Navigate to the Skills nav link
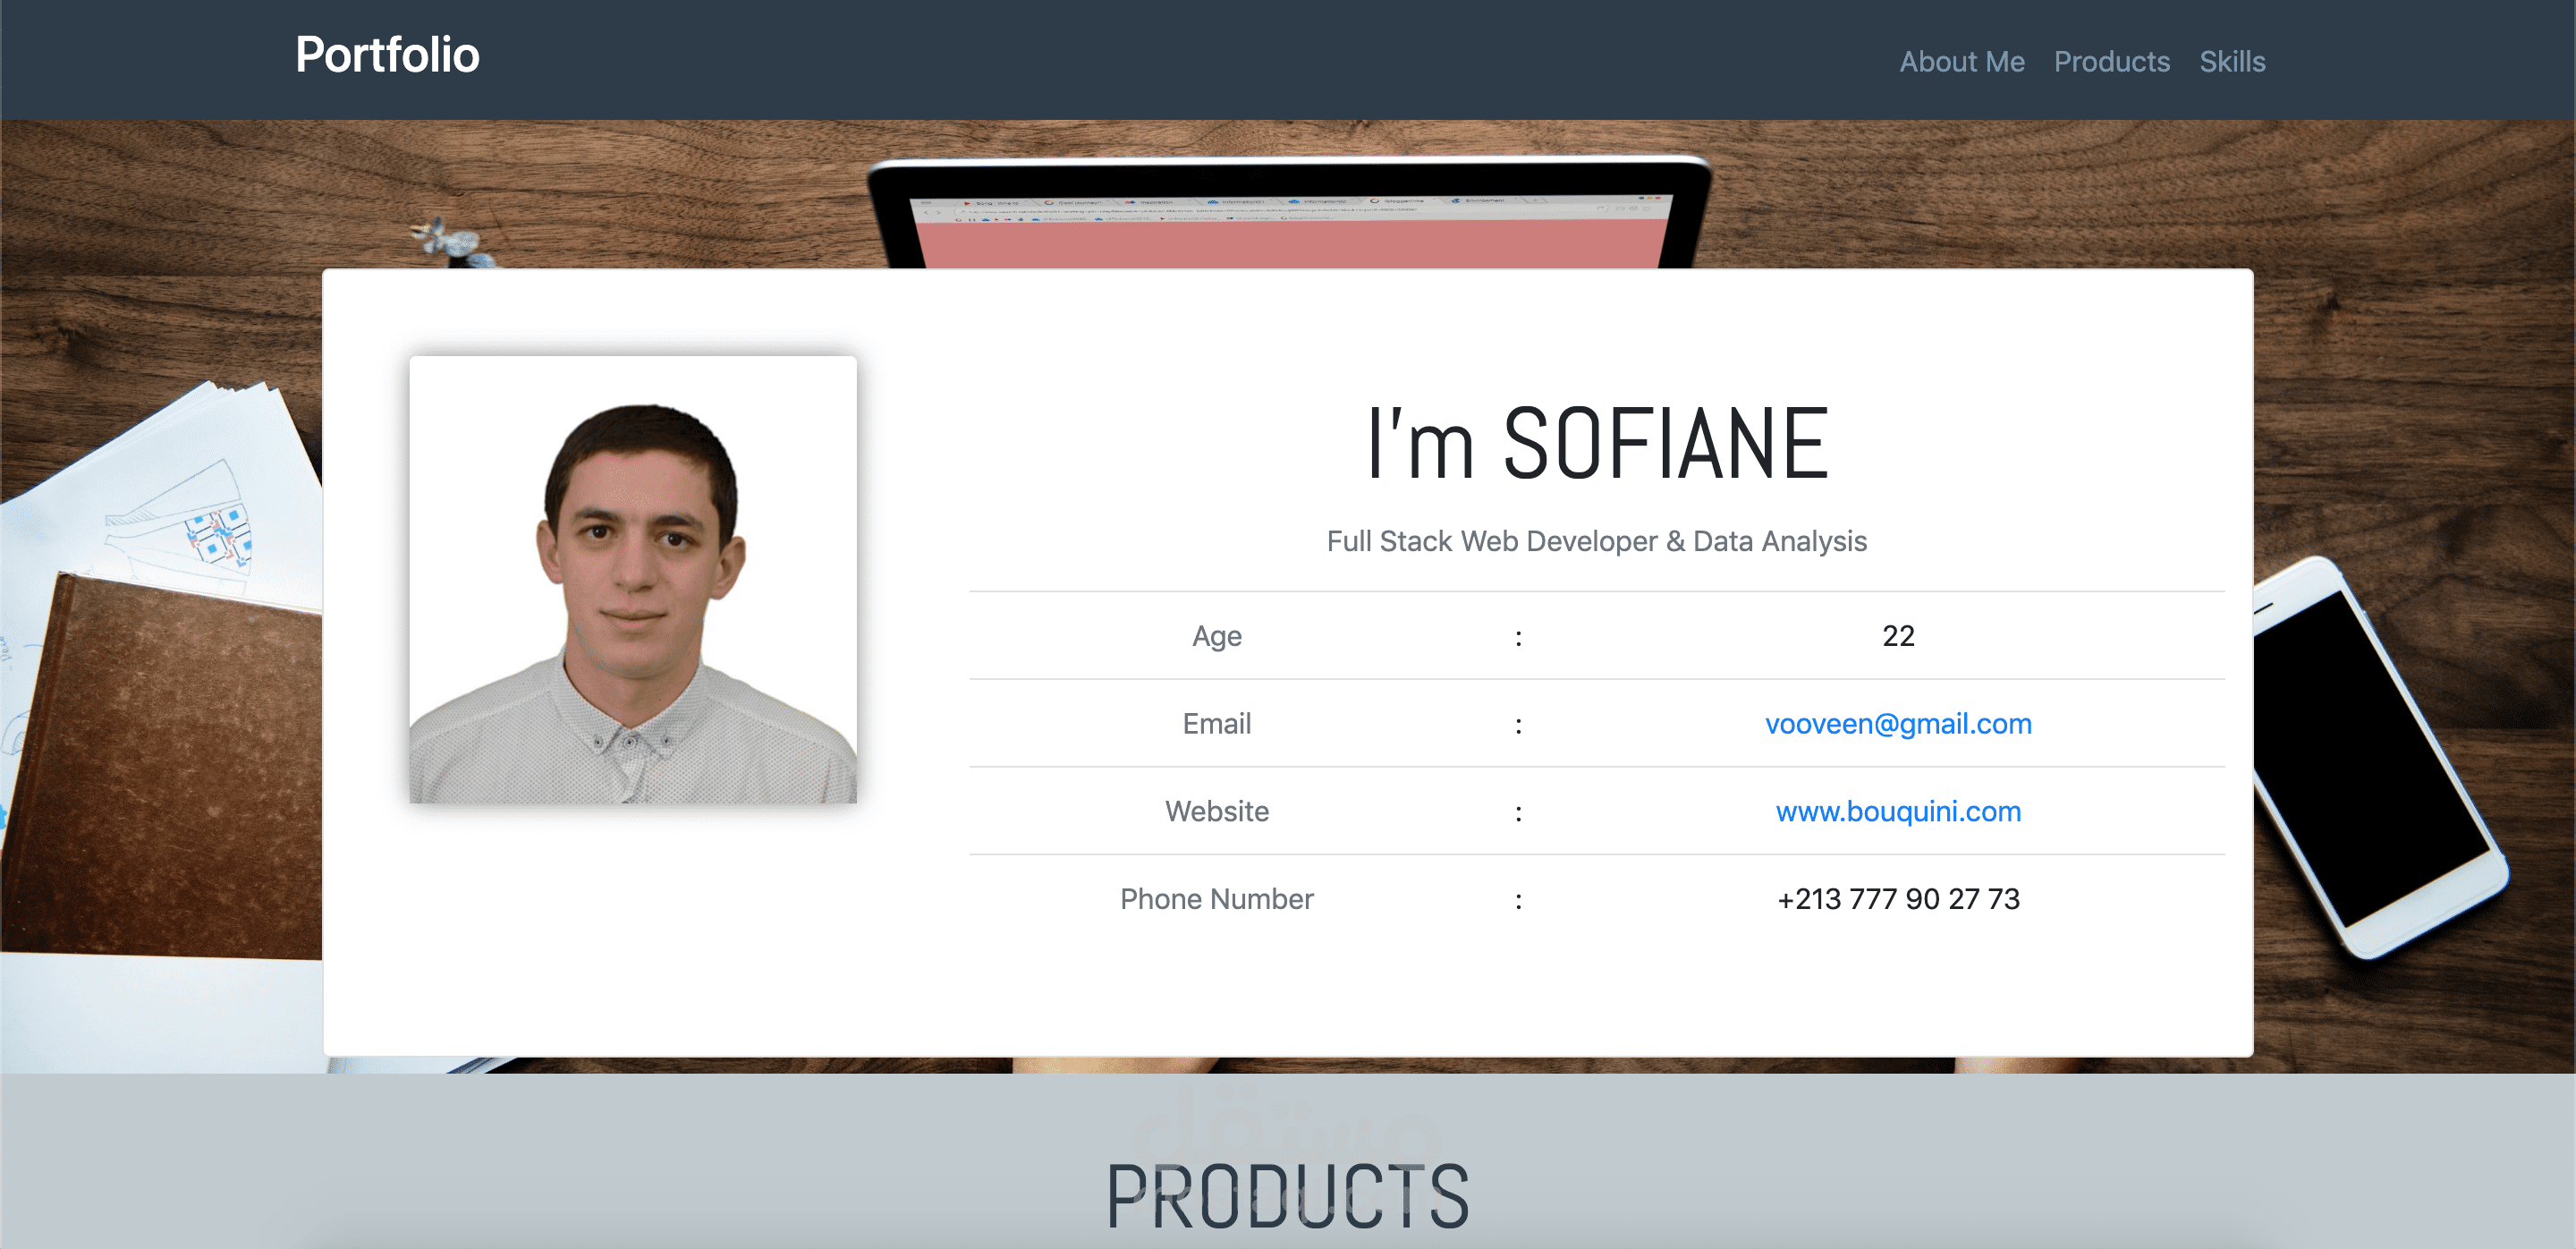Screen dimensions: 2576x1249 click(2231, 62)
